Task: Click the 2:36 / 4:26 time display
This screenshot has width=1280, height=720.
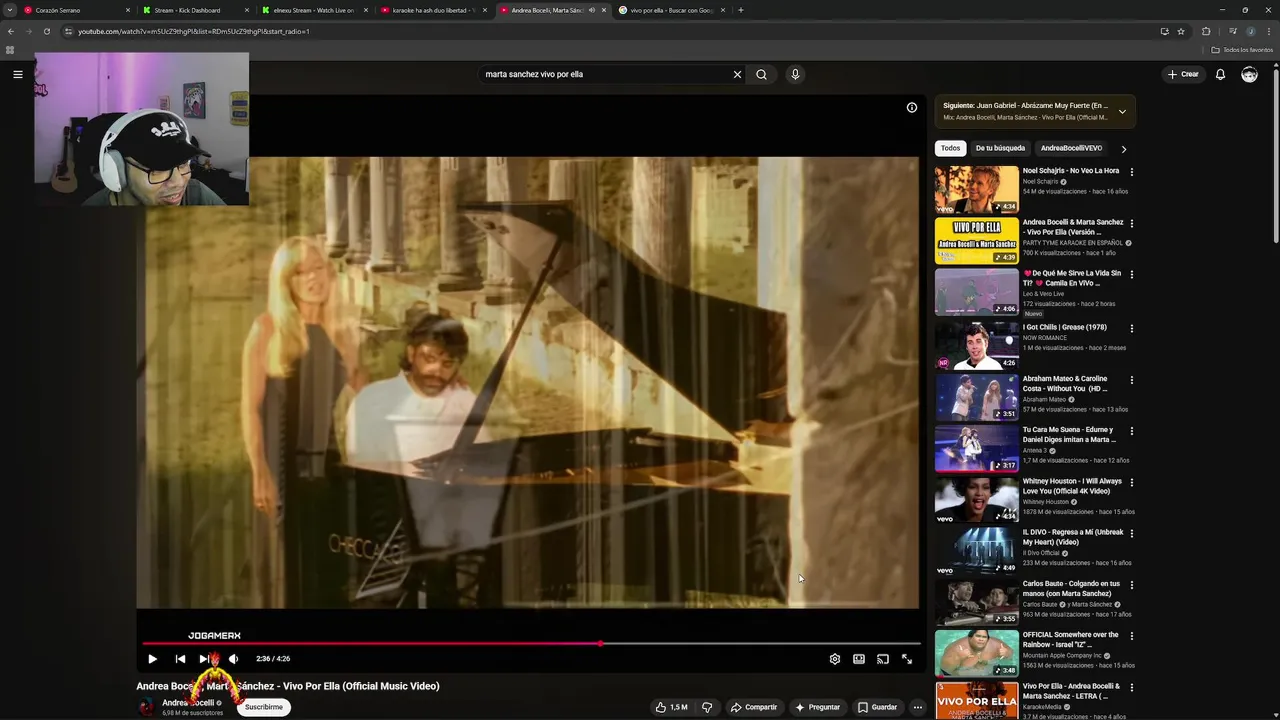Action: 273,659
